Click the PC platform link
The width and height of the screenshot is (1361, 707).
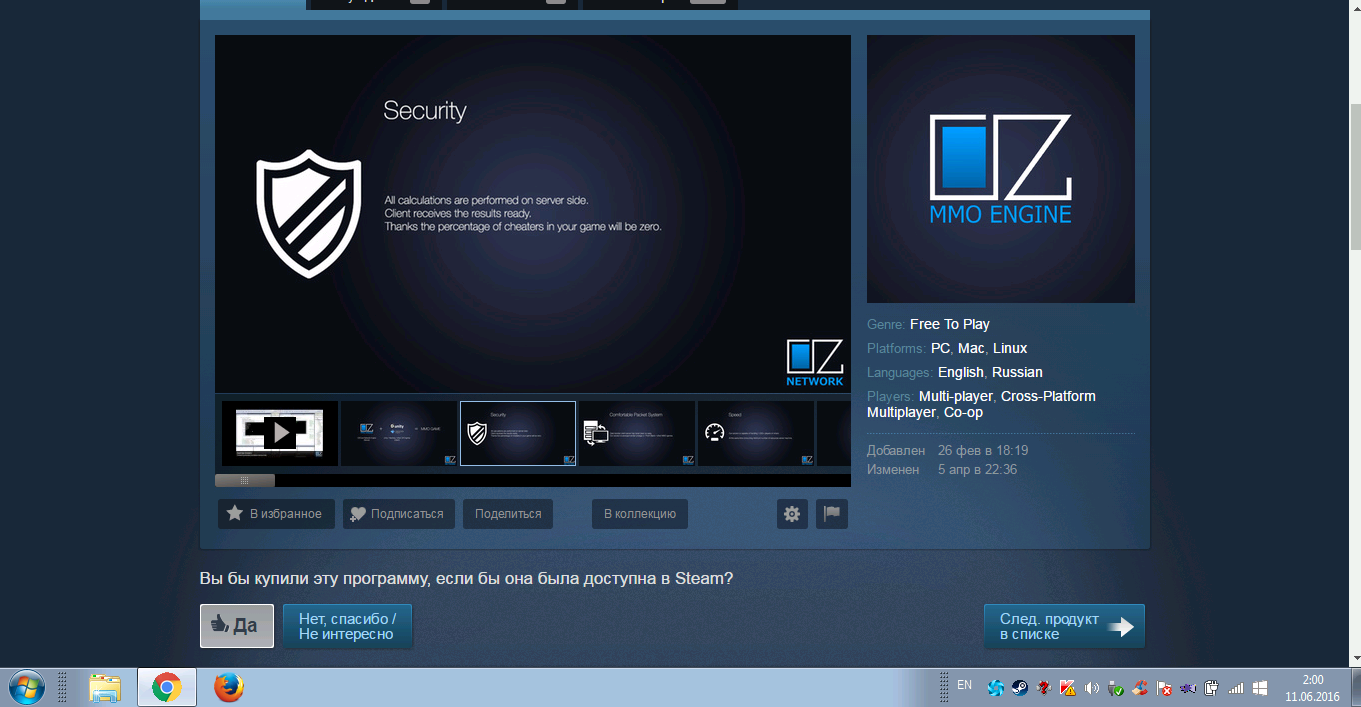pyautogui.click(x=940, y=348)
